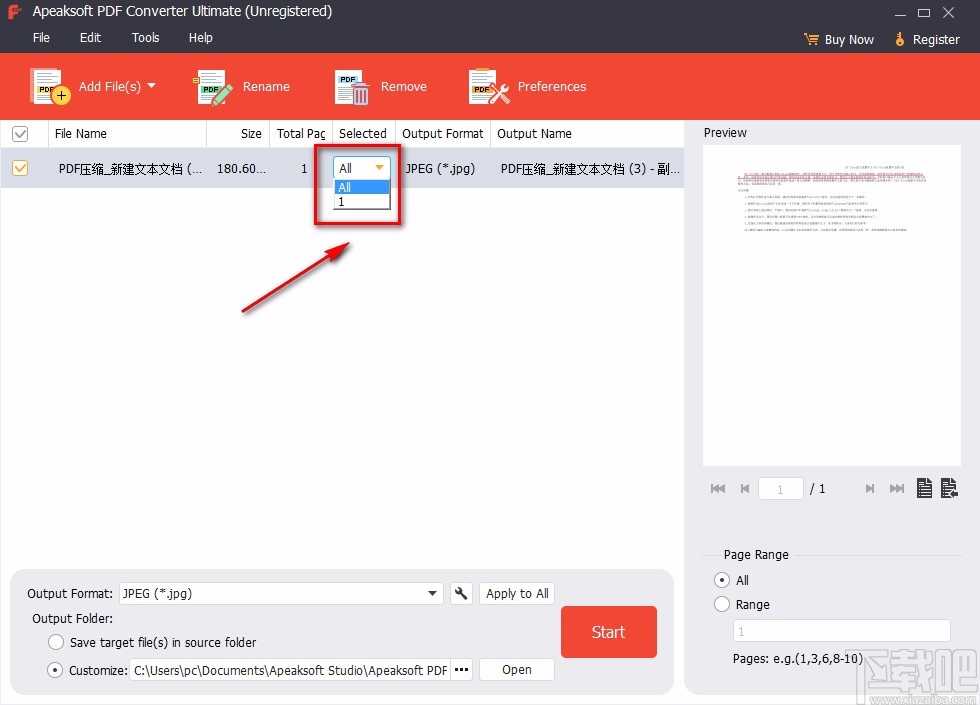Jump to last page in preview

(896, 488)
